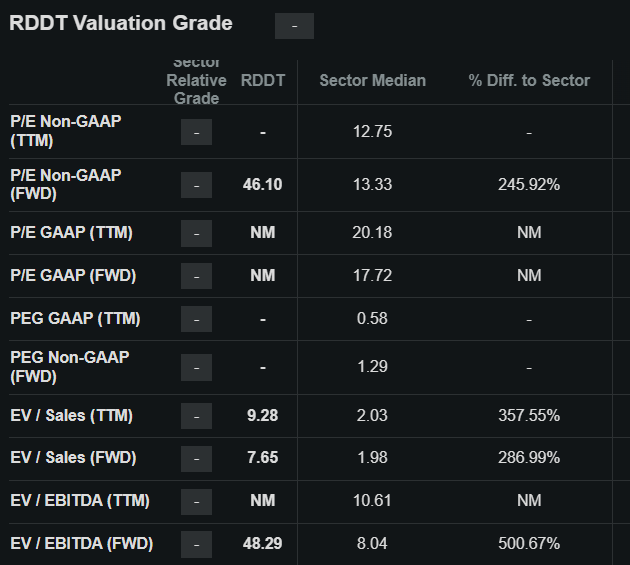Click grade badge for P/E GAAP (TTM)
This screenshot has height=565, width=630.
pyautogui.click(x=196, y=233)
